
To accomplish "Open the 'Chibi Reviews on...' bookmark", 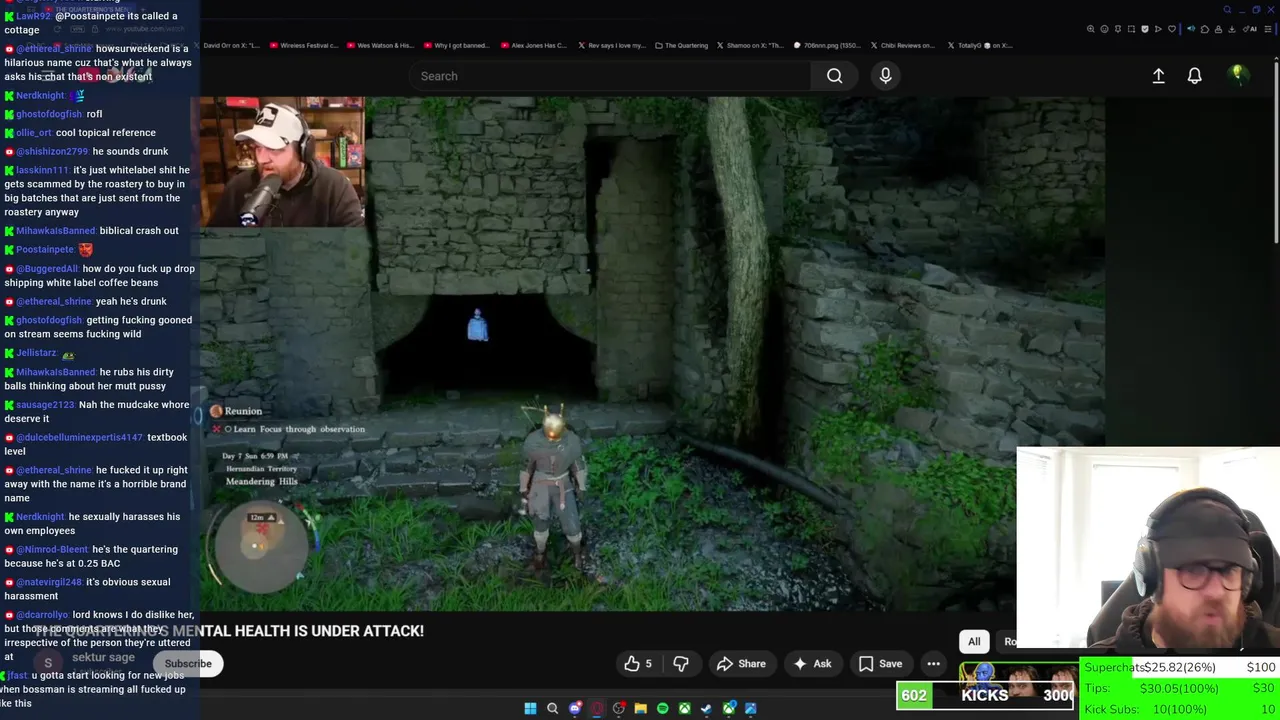I will (x=903, y=45).
